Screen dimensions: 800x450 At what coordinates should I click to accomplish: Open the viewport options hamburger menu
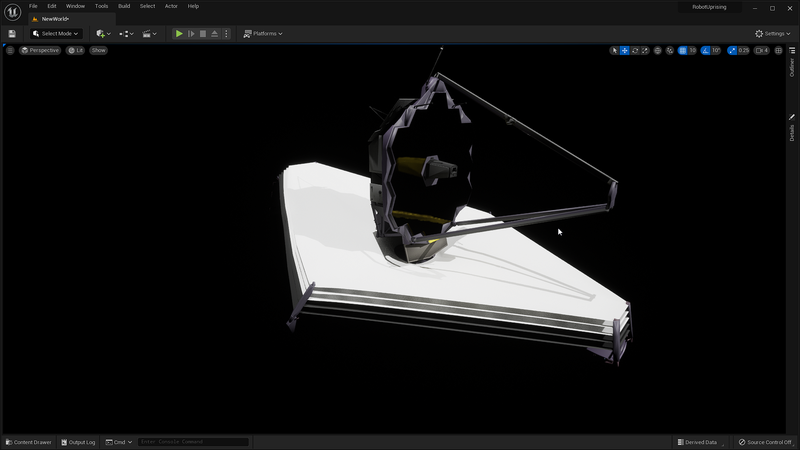[10, 50]
